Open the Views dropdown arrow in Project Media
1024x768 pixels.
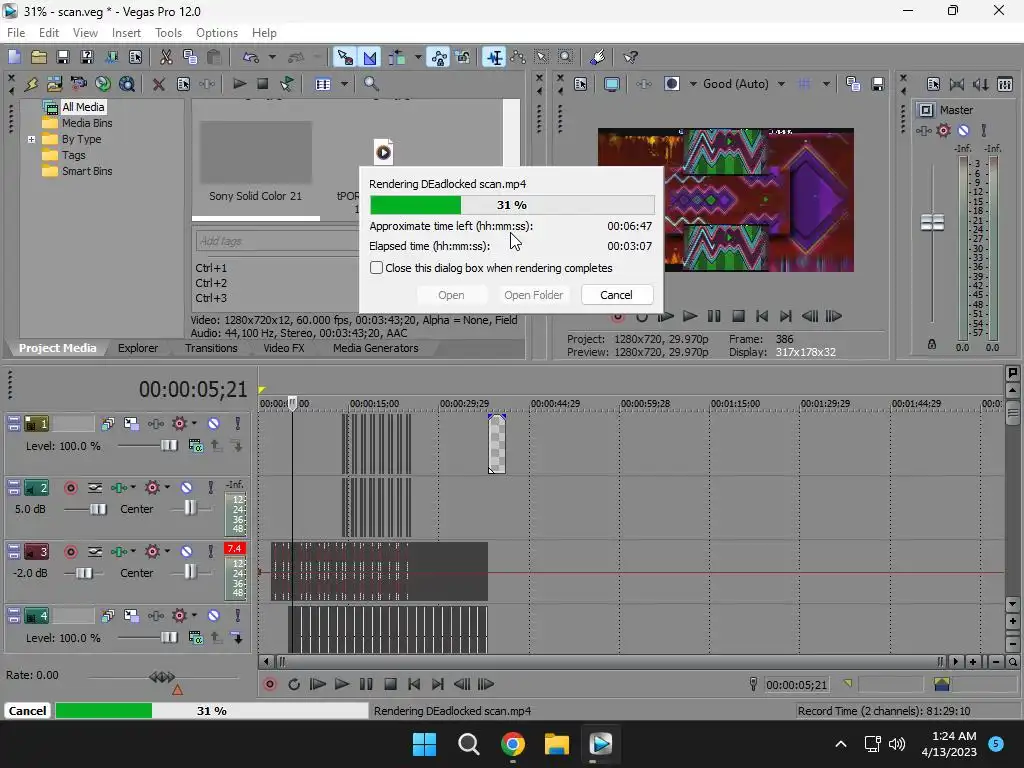tap(344, 84)
